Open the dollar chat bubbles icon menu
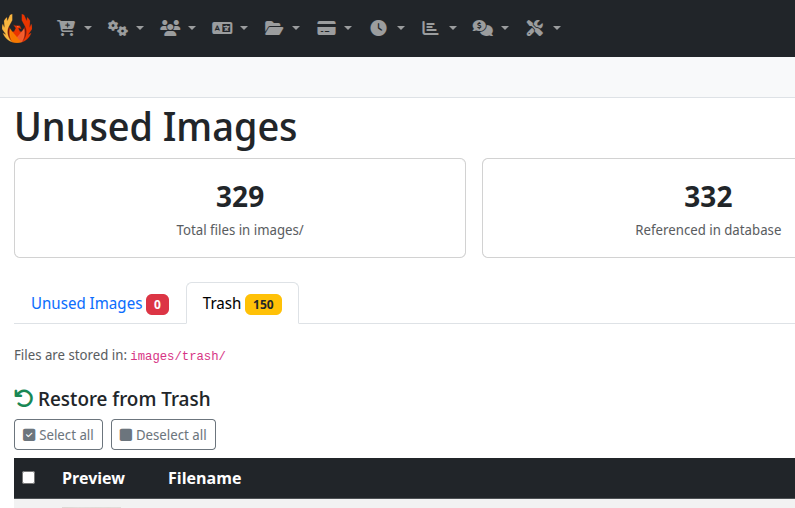This screenshot has height=508, width=795. (x=483, y=28)
